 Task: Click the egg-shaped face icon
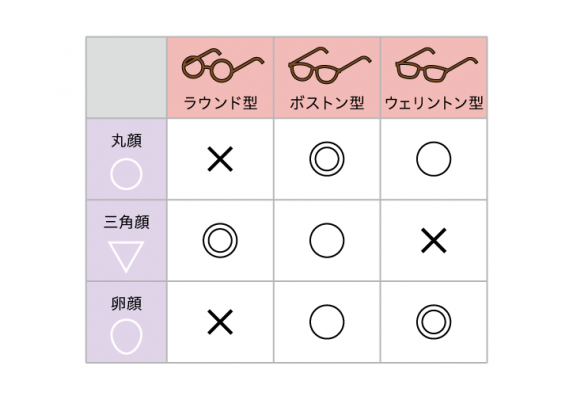(126, 336)
